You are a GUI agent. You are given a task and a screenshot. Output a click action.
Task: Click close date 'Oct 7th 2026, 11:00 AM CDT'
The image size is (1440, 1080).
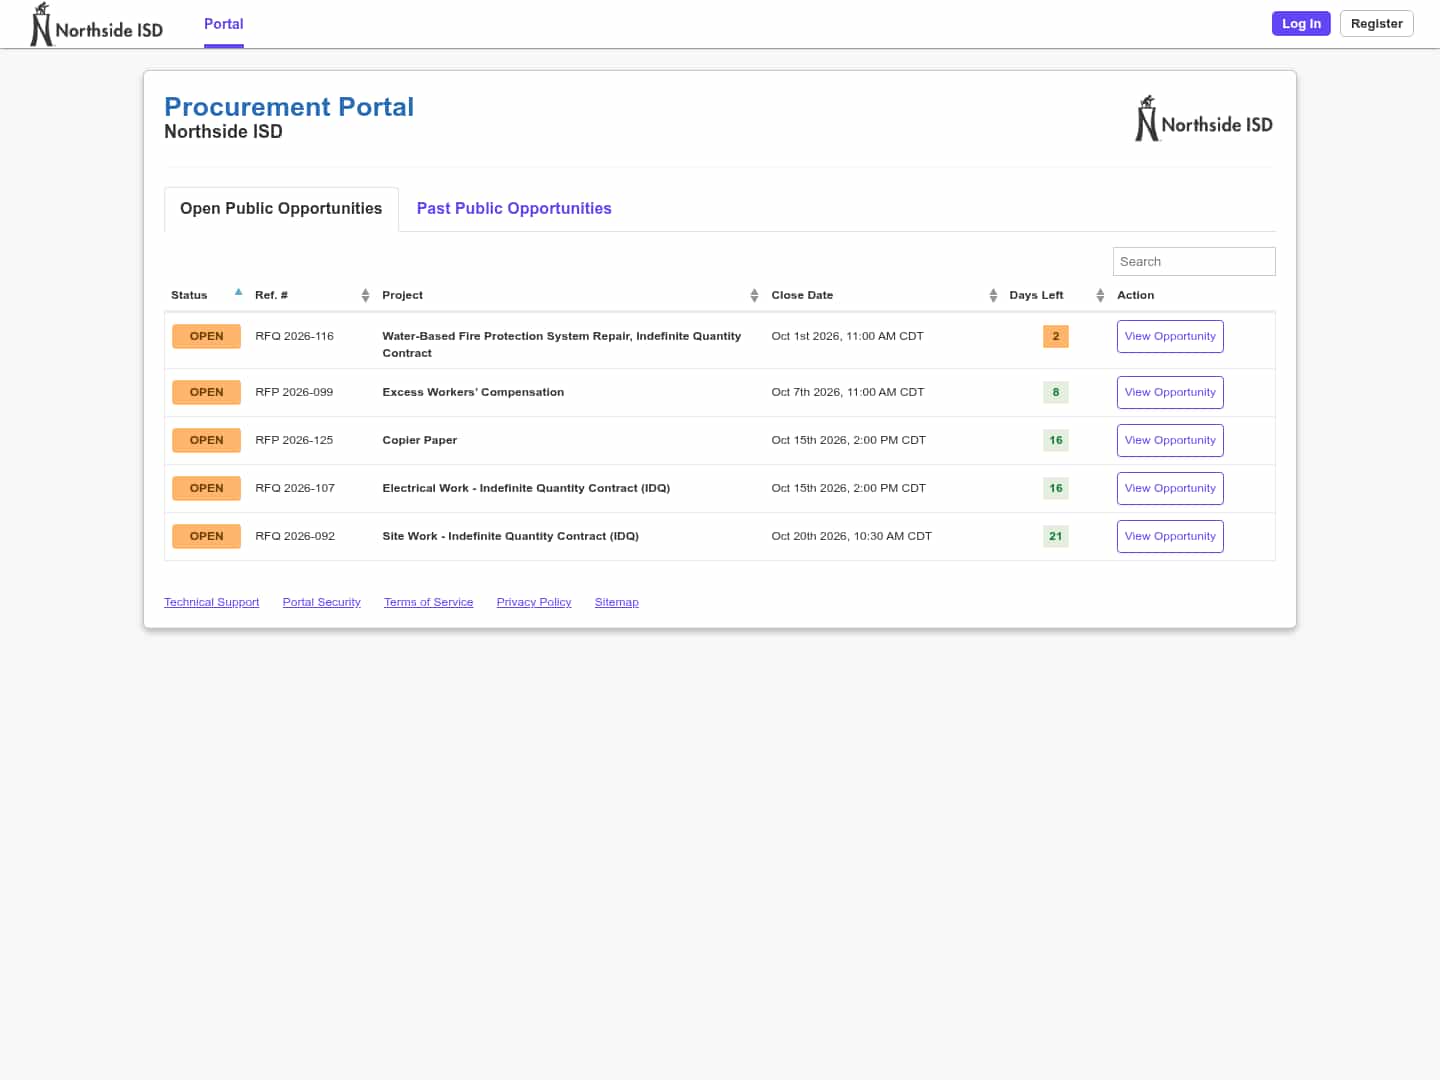(848, 393)
